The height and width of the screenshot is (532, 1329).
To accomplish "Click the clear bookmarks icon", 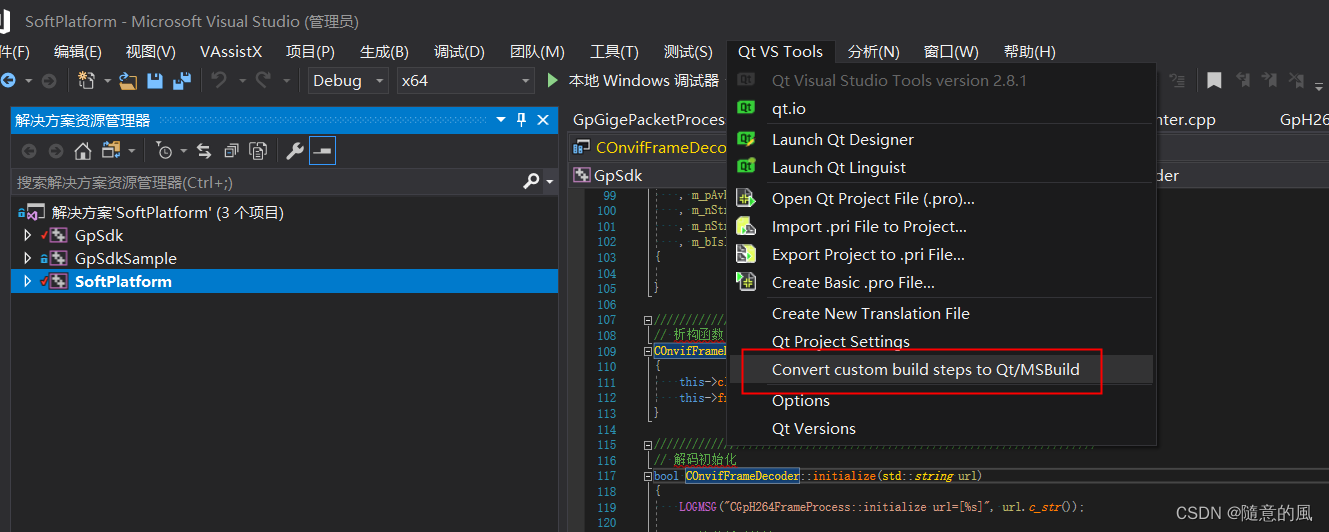I will [1295, 80].
